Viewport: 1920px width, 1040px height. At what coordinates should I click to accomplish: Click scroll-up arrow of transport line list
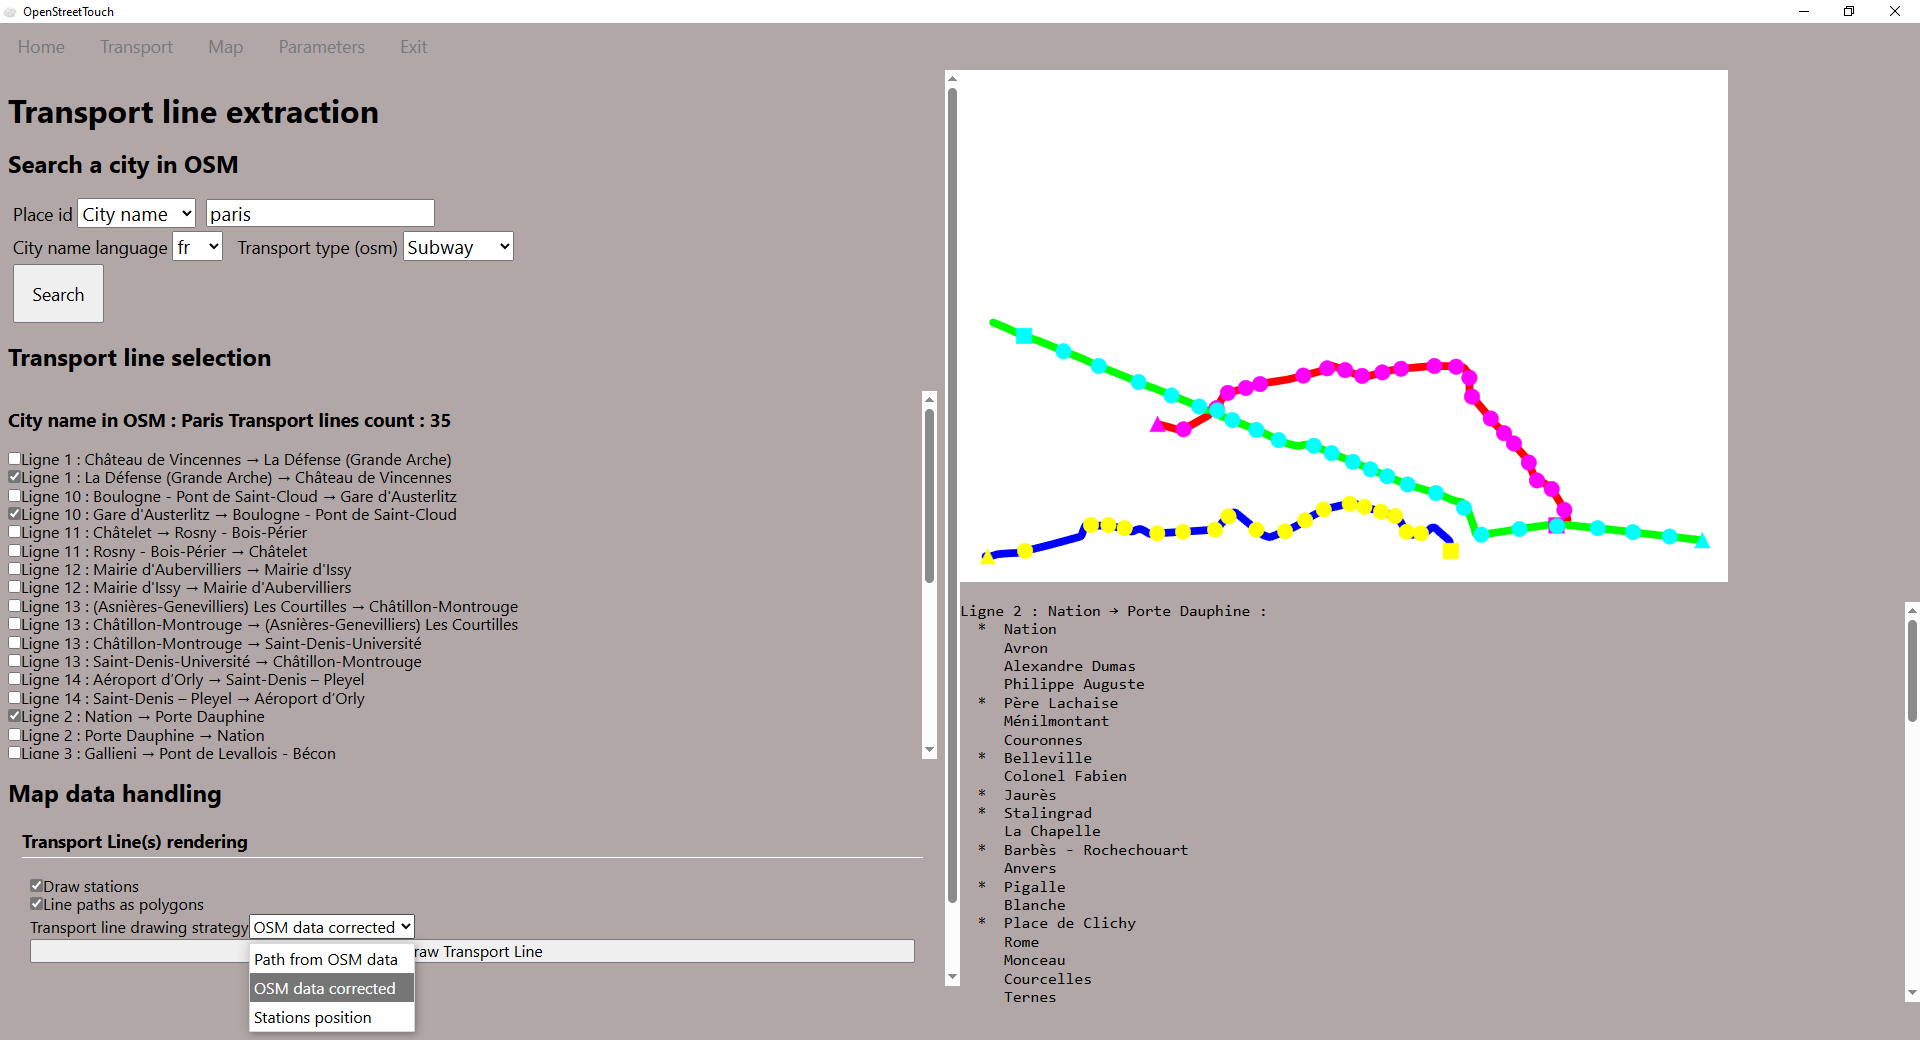(929, 399)
